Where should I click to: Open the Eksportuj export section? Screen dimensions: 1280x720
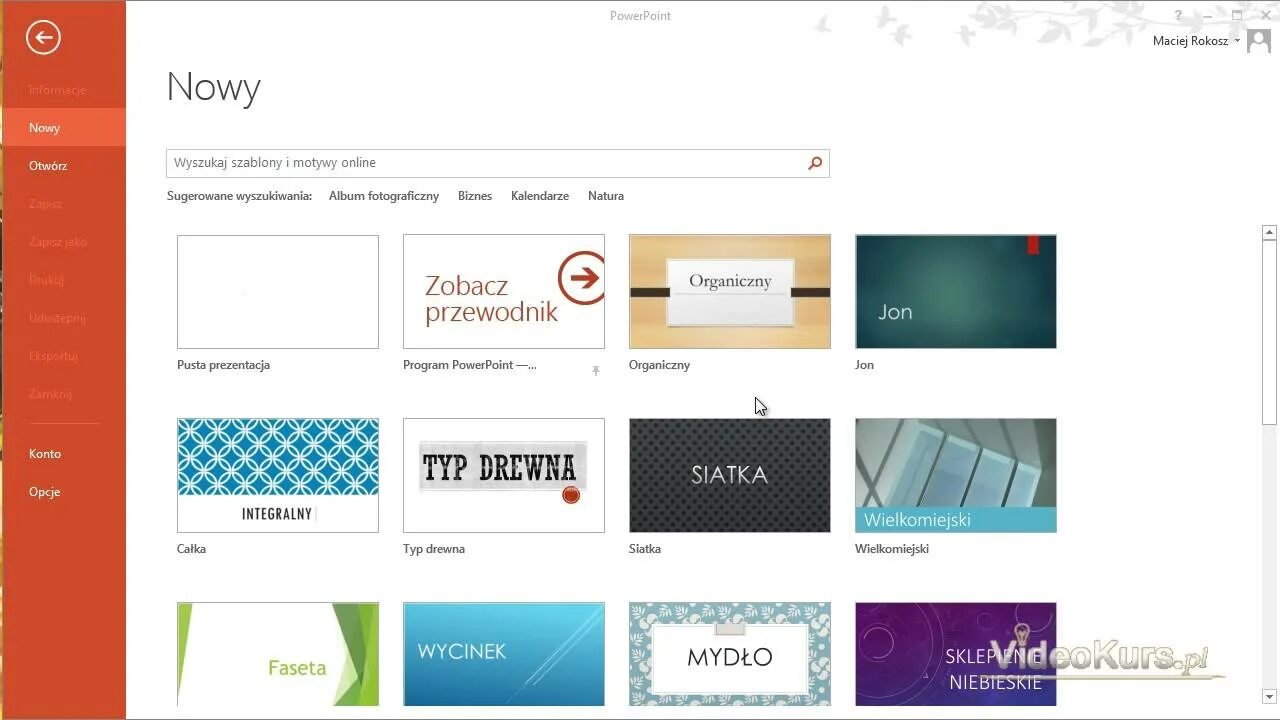pos(55,356)
